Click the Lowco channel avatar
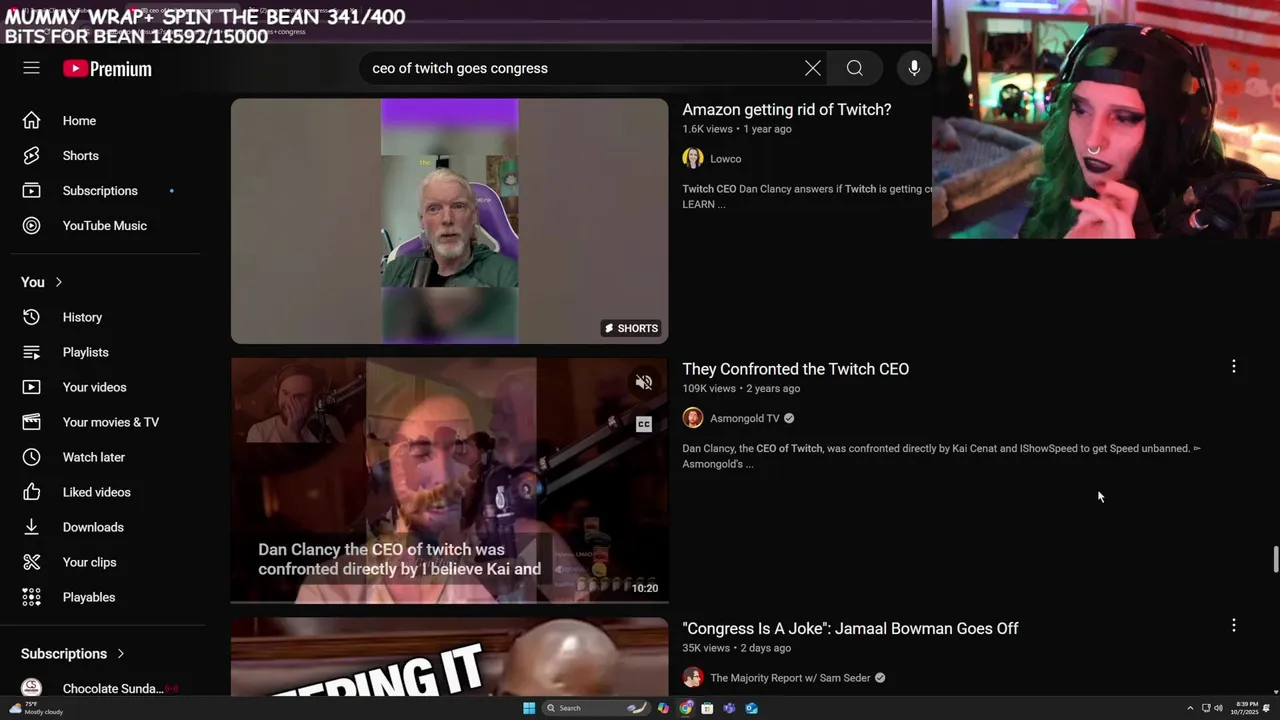 coord(693,159)
